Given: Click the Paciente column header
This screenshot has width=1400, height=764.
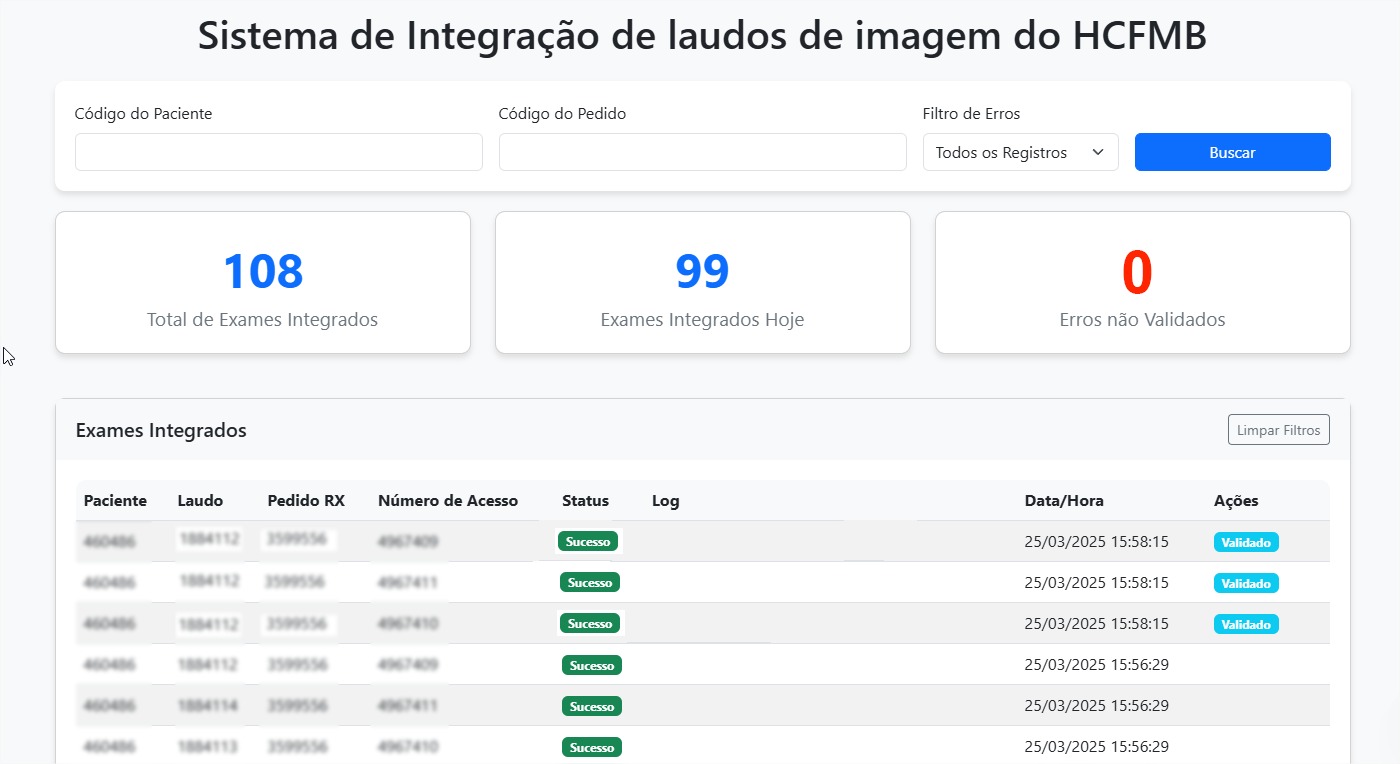Looking at the screenshot, I should click(x=115, y=501).
